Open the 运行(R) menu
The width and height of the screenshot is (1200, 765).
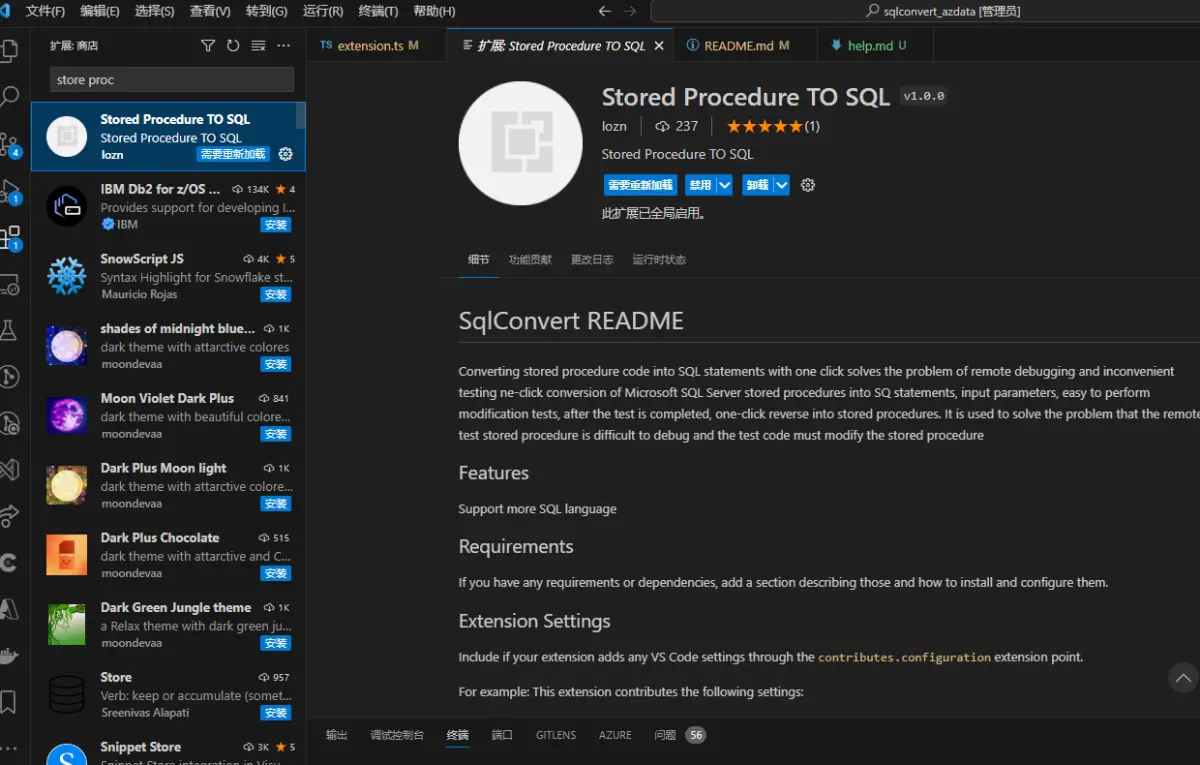pyautogui.click(x=322, y=11)
